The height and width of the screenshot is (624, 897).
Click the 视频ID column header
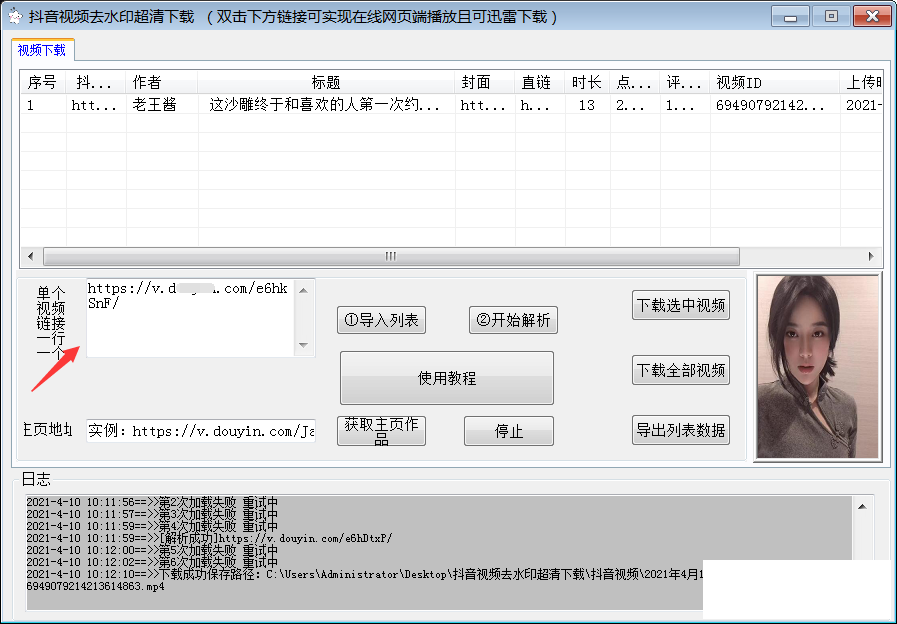(x=774, y=82)
